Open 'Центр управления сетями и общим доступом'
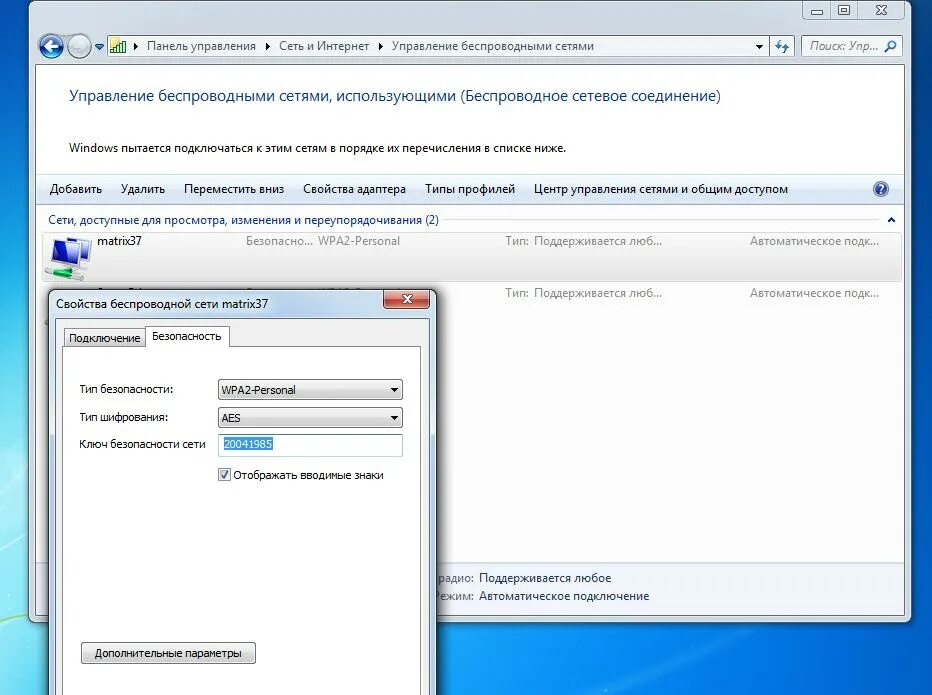 tap(660, 189)
